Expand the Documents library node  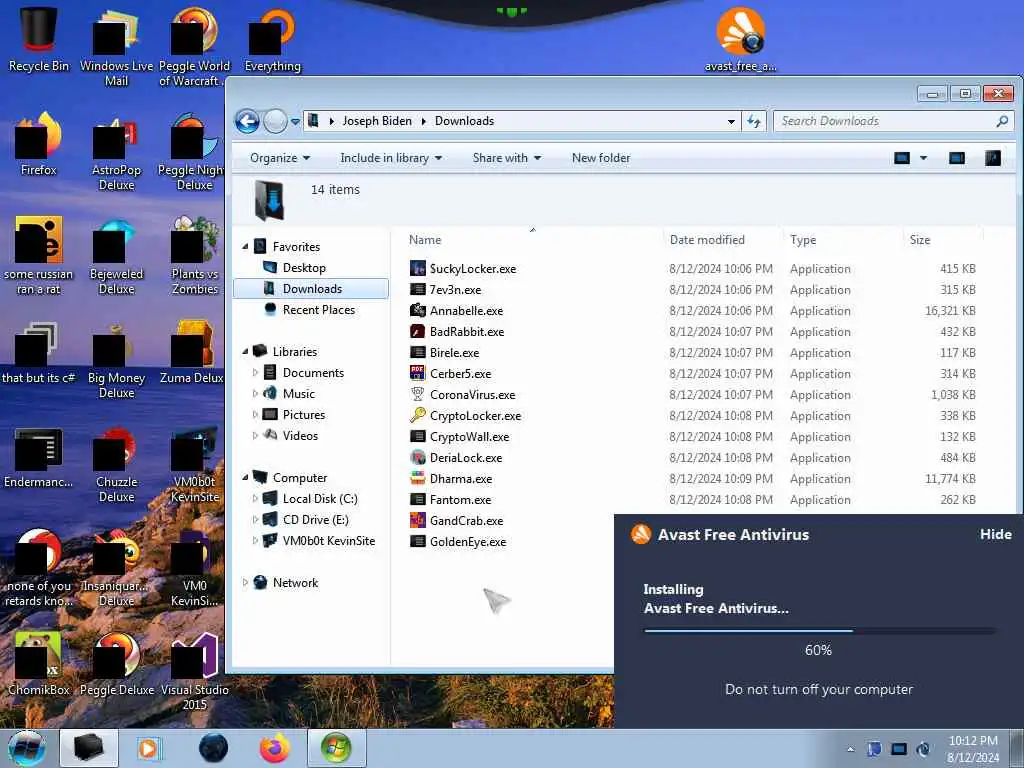click(x=255, y=372)
